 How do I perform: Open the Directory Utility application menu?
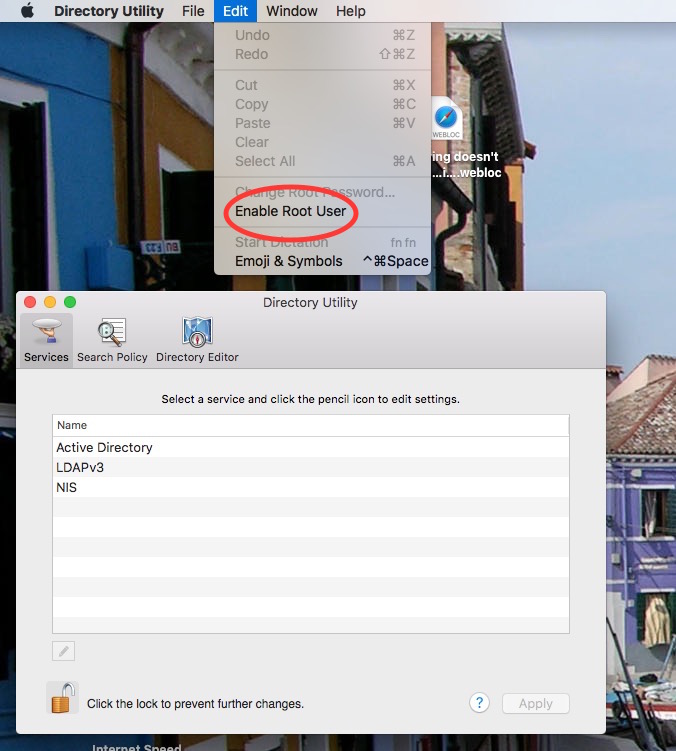109,11
